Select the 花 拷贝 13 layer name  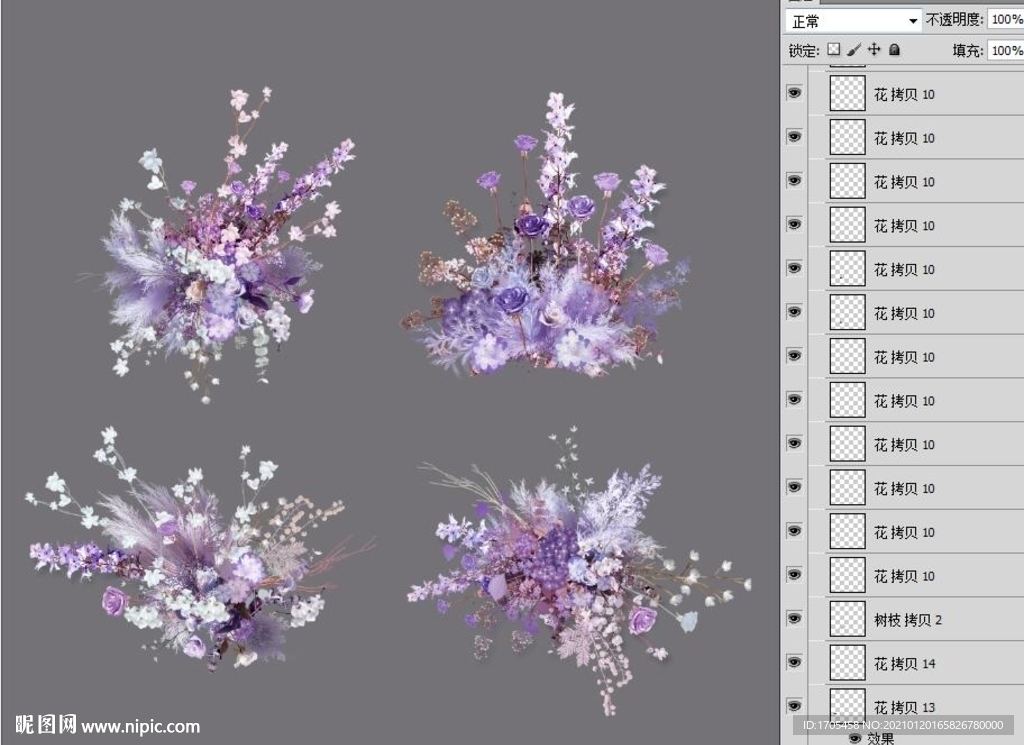click(904, 707)
